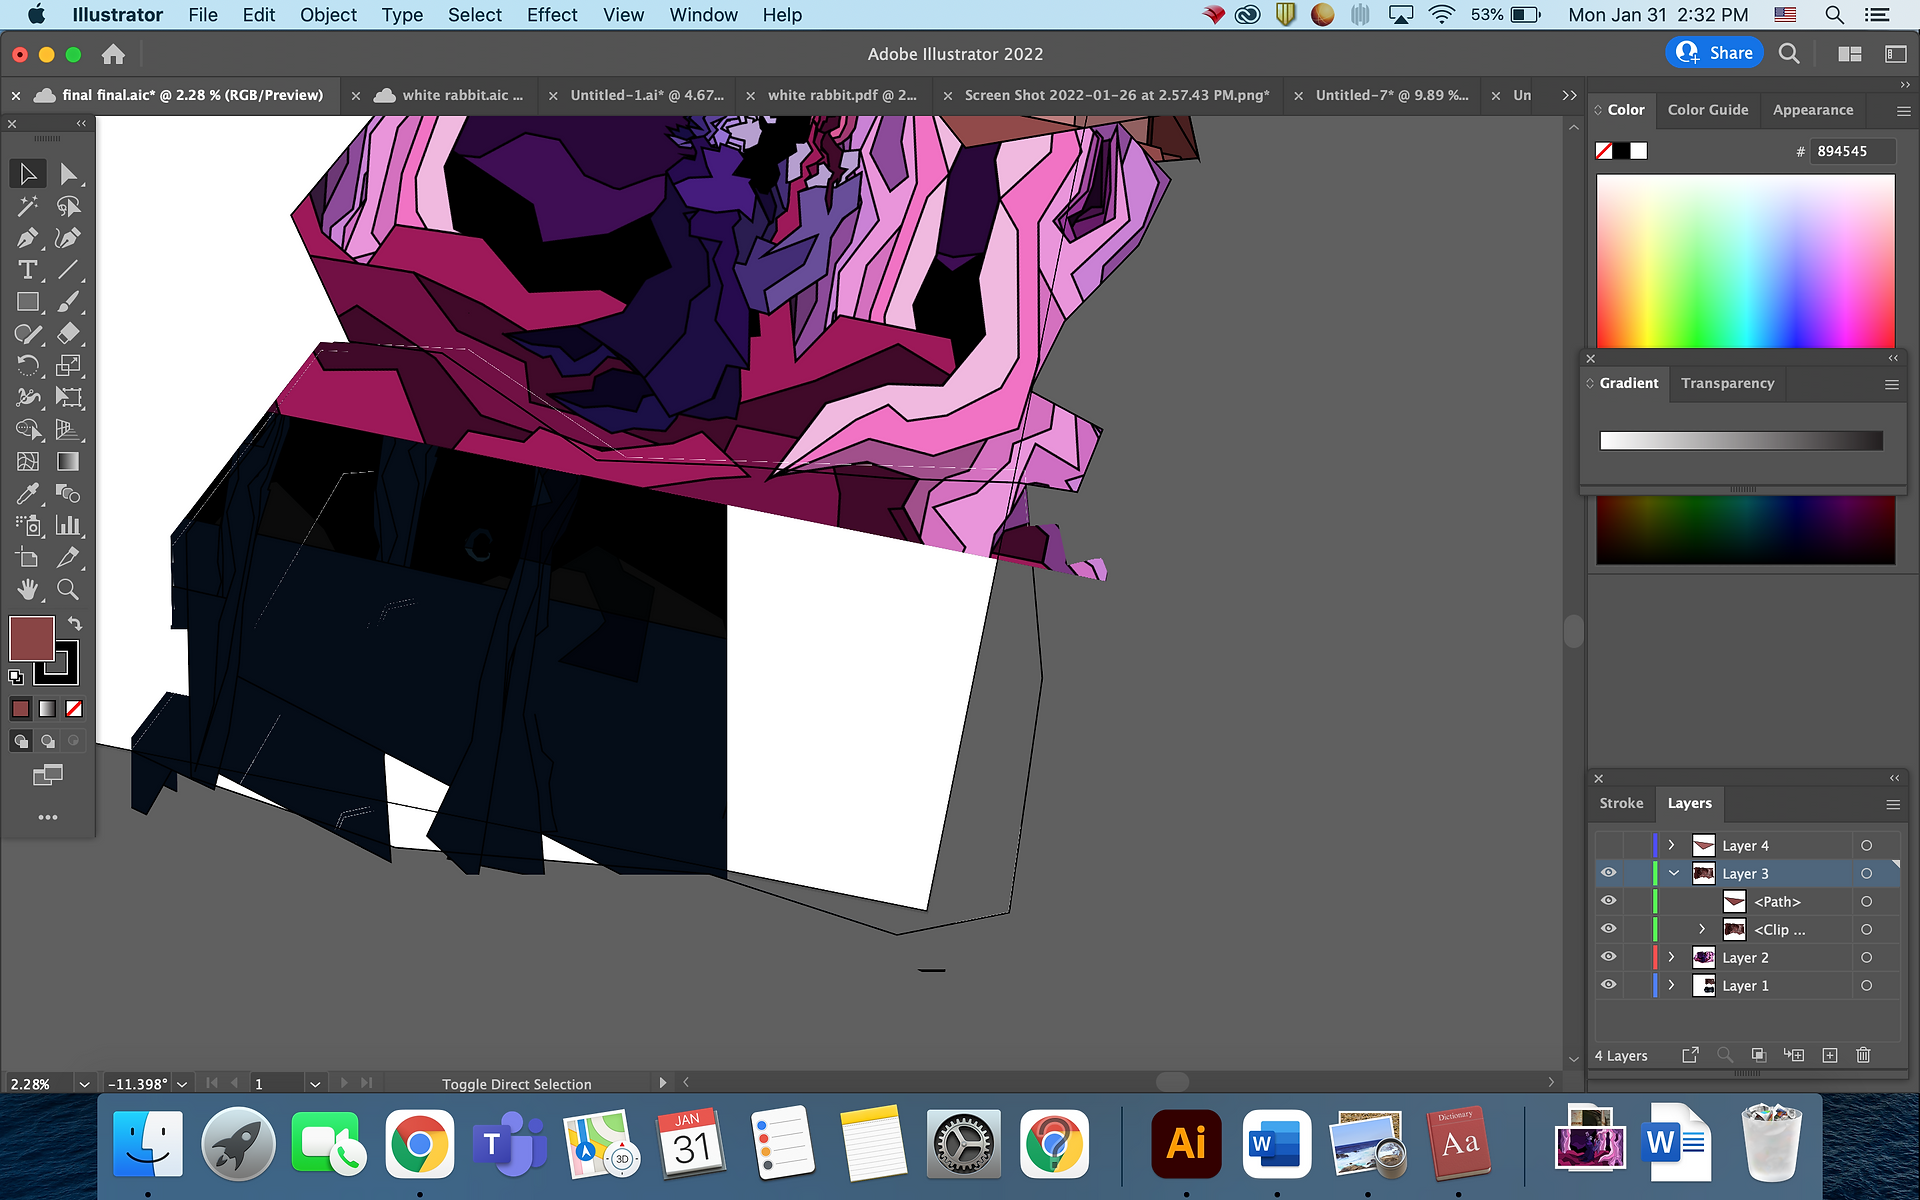This screenshot has width=1920, height=1200.
Task: Pick the Eyedropper tool
Action: tap(28, 494)
